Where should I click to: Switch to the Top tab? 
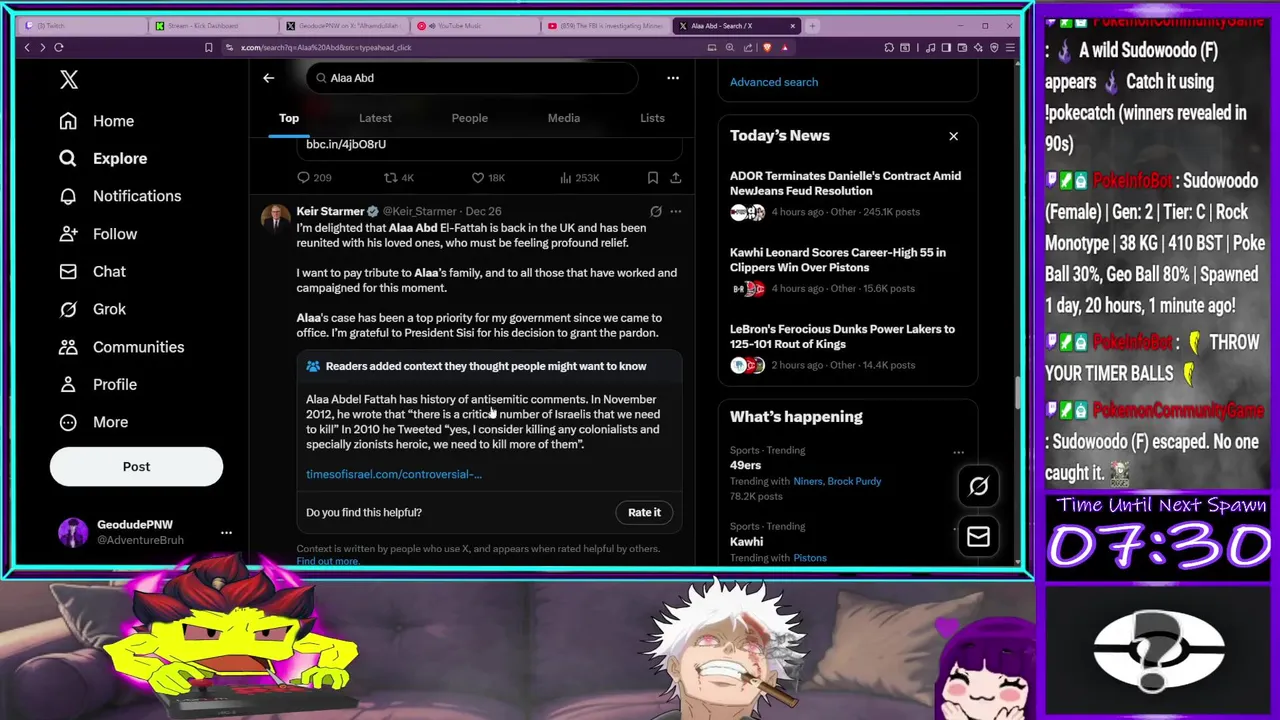coord(289,118)
